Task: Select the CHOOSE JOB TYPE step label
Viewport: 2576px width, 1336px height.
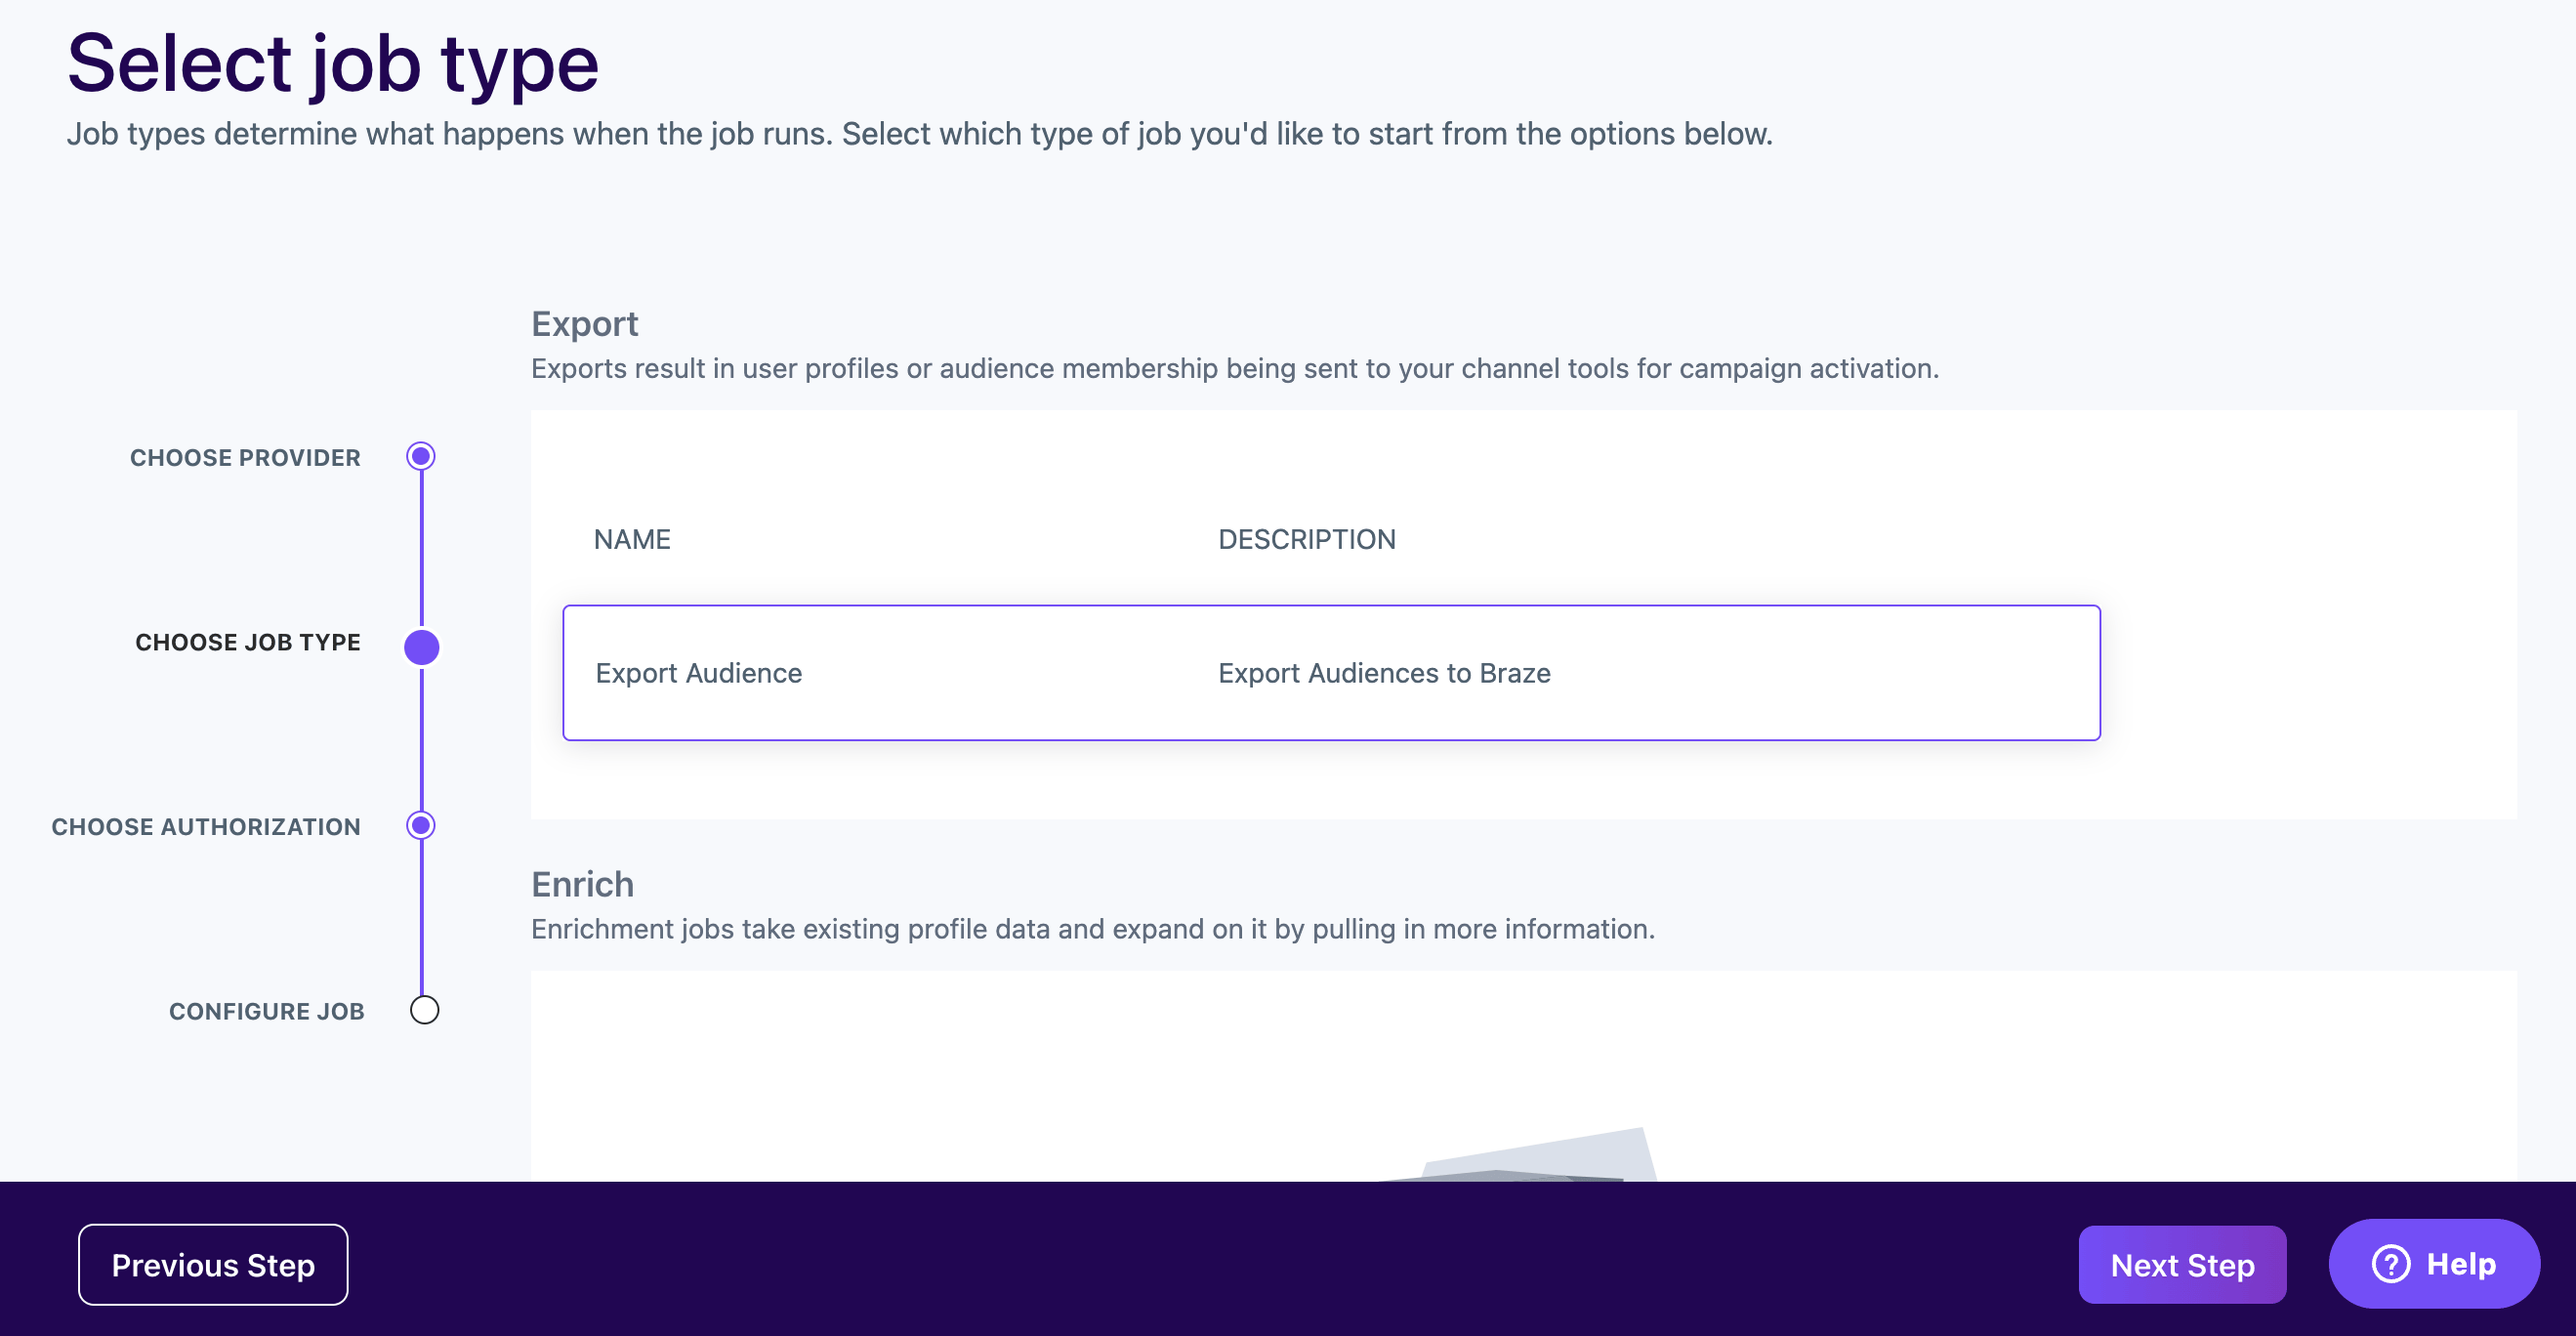Action: click(x=248, y=642)
